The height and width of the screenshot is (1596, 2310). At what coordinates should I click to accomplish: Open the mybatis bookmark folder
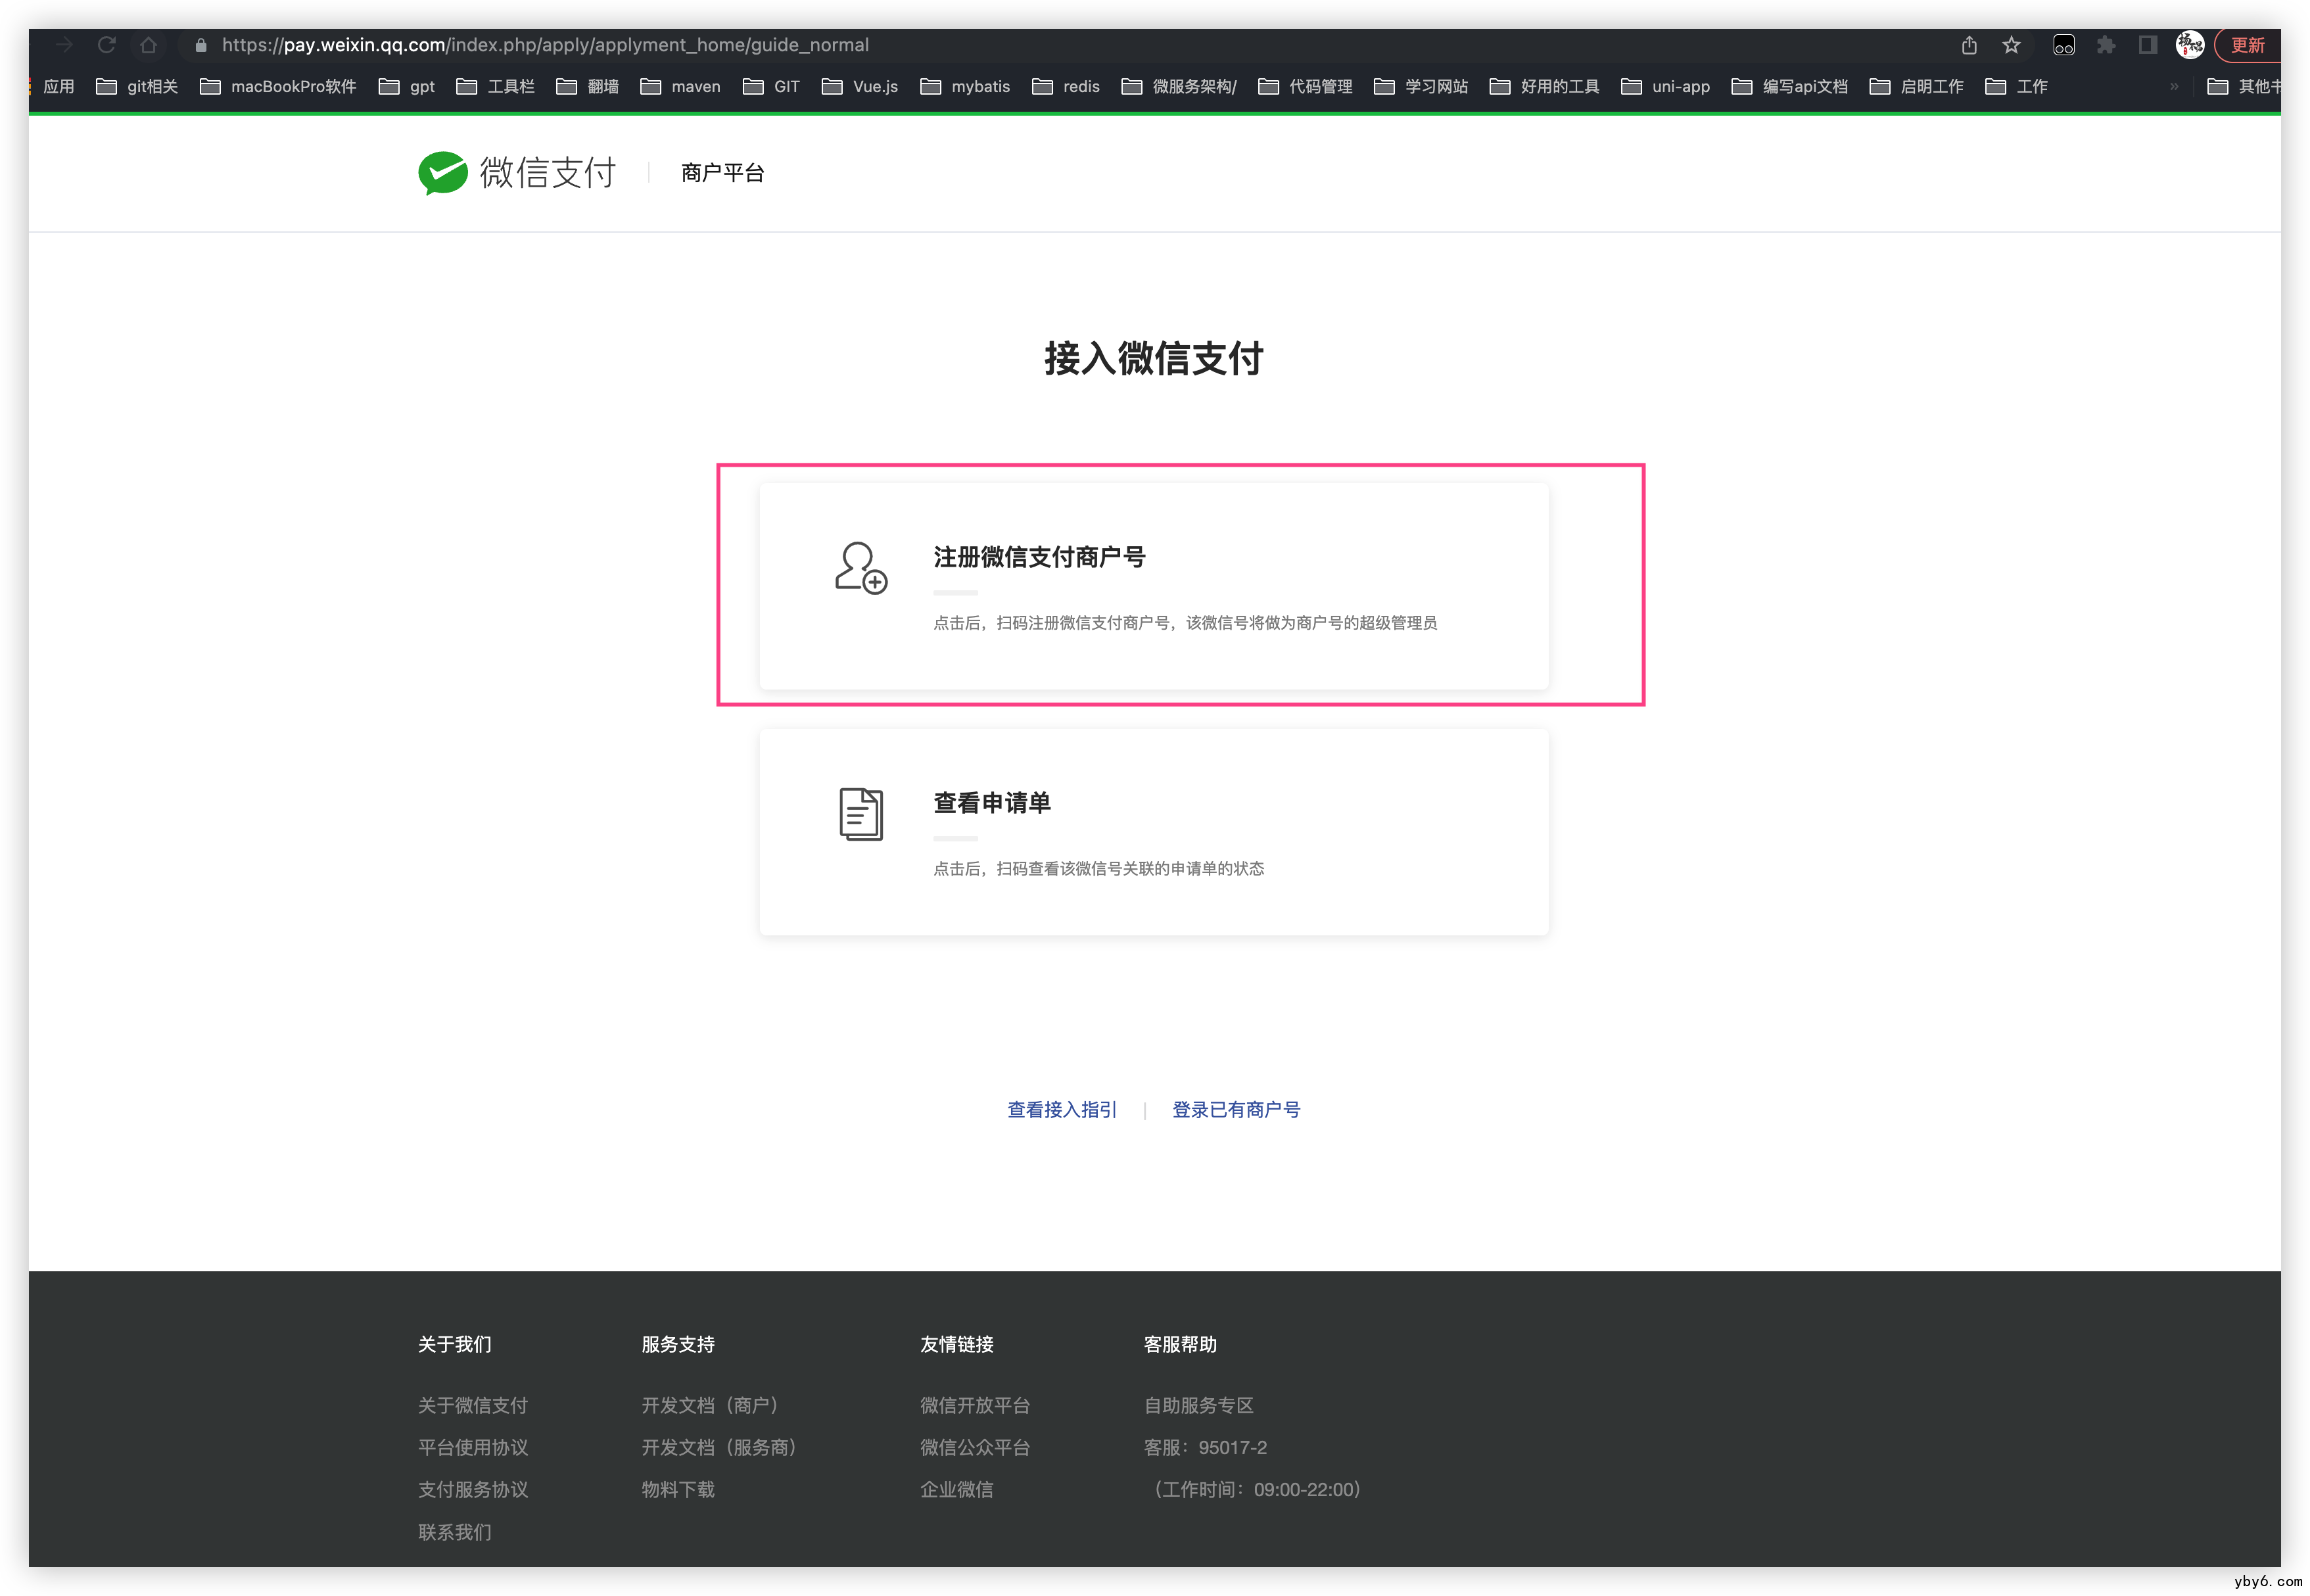(965, 87)
